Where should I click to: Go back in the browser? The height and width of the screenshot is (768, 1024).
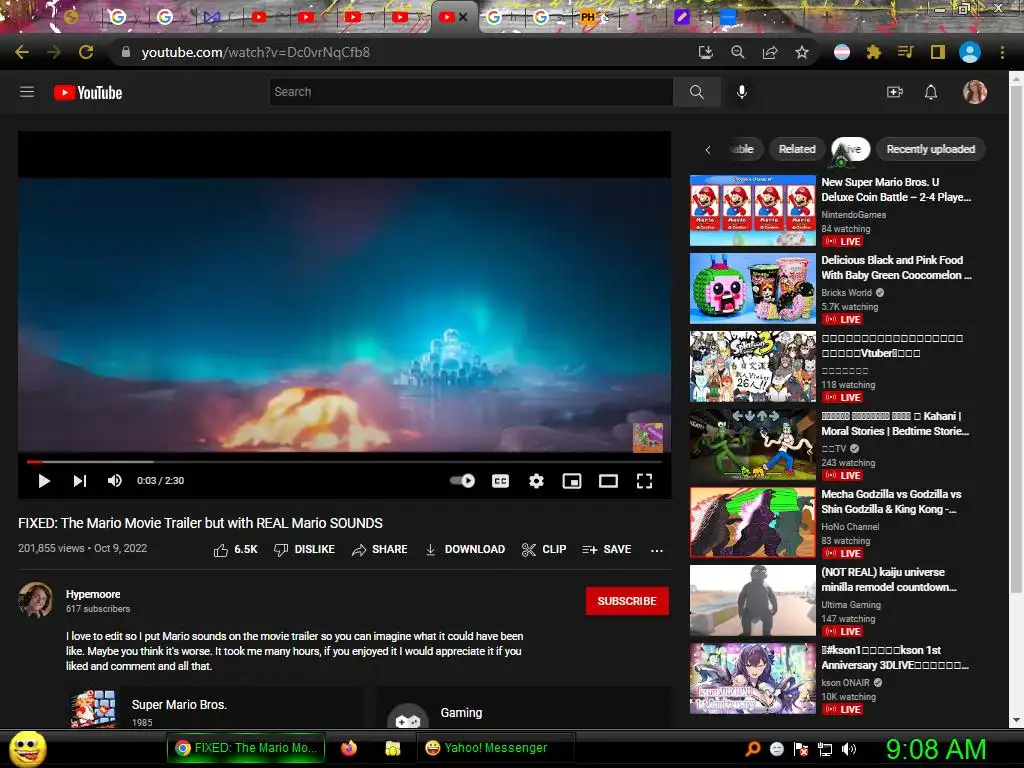pos(22,52)
